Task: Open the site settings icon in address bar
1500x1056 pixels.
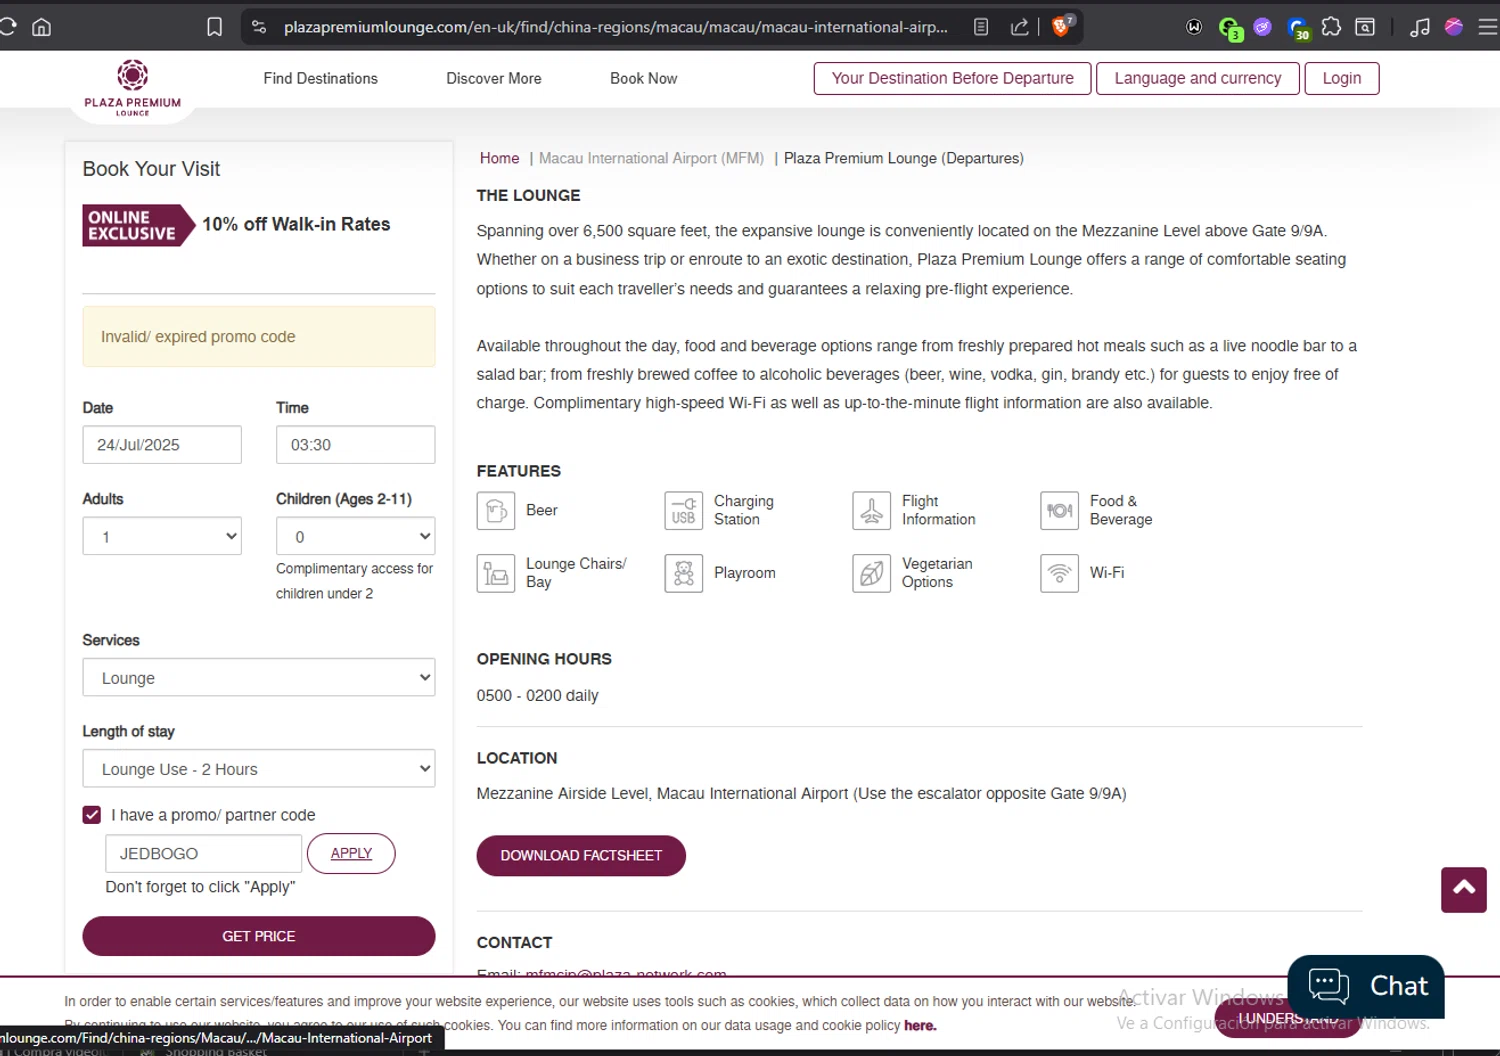Action: click(x=259, y=27)
